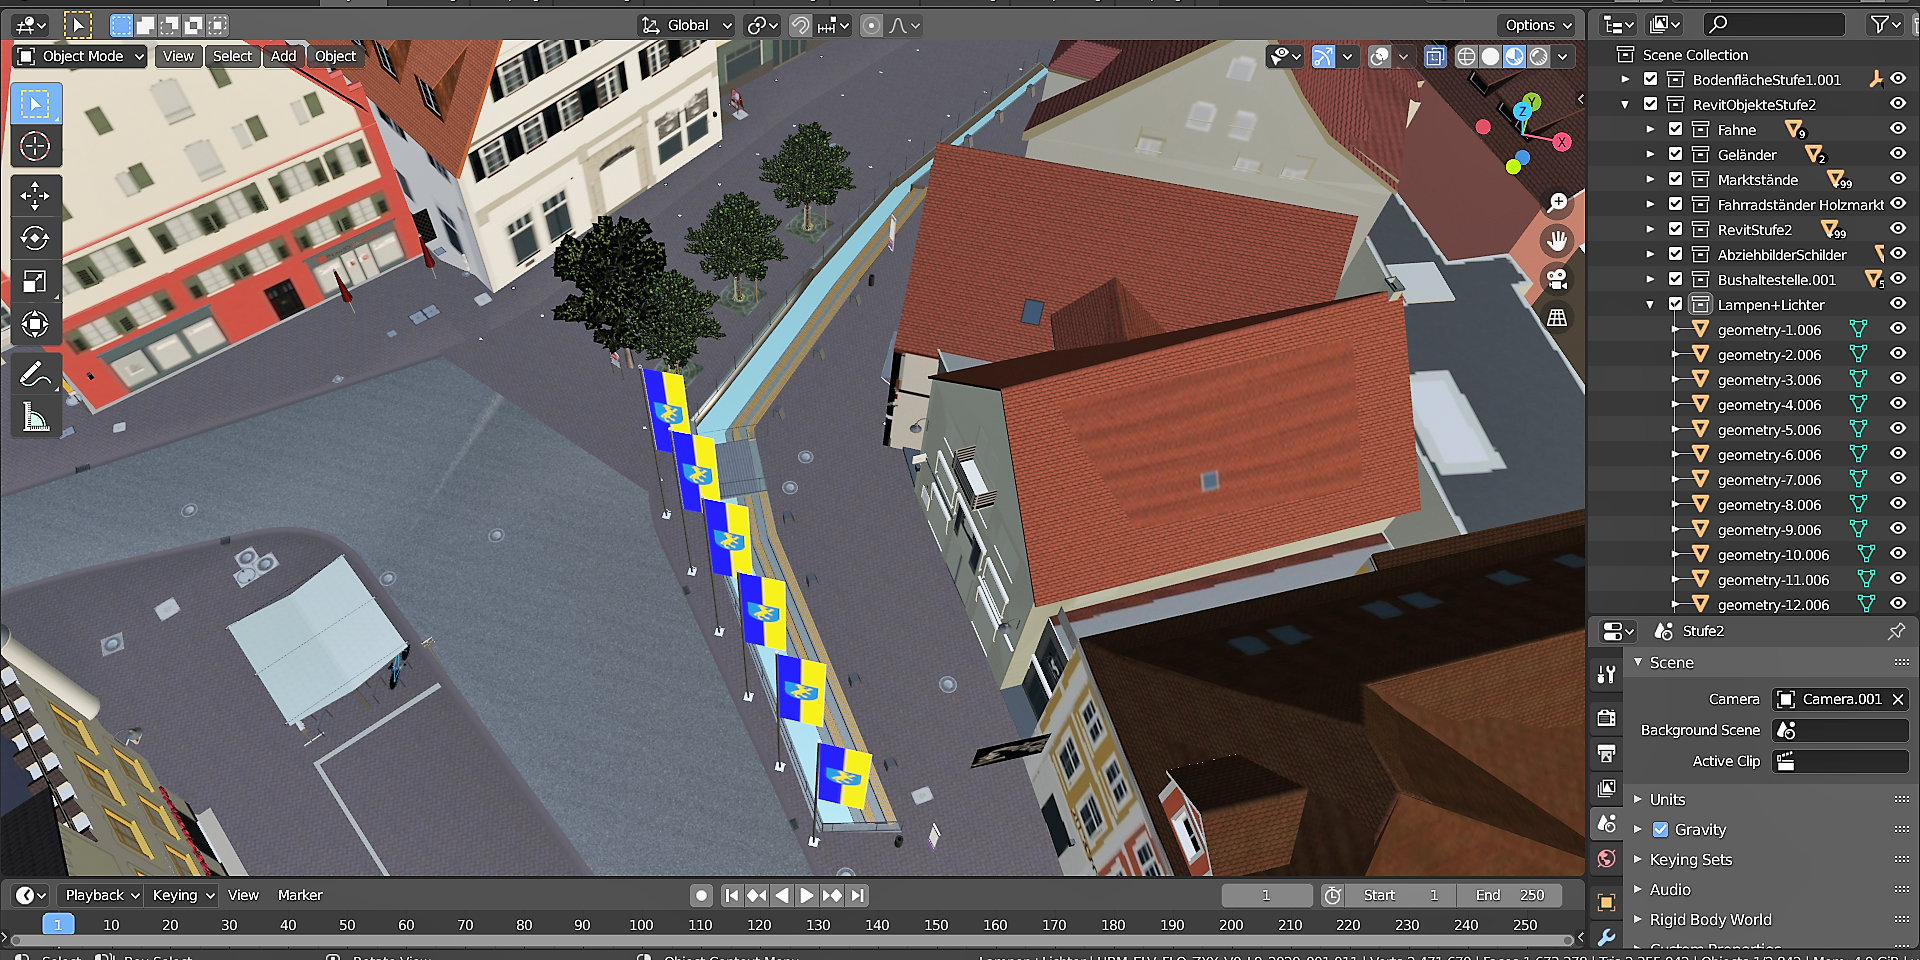
Task: Collapse the Lampen+Lichter collection
Action: (x=1650, y=304)
